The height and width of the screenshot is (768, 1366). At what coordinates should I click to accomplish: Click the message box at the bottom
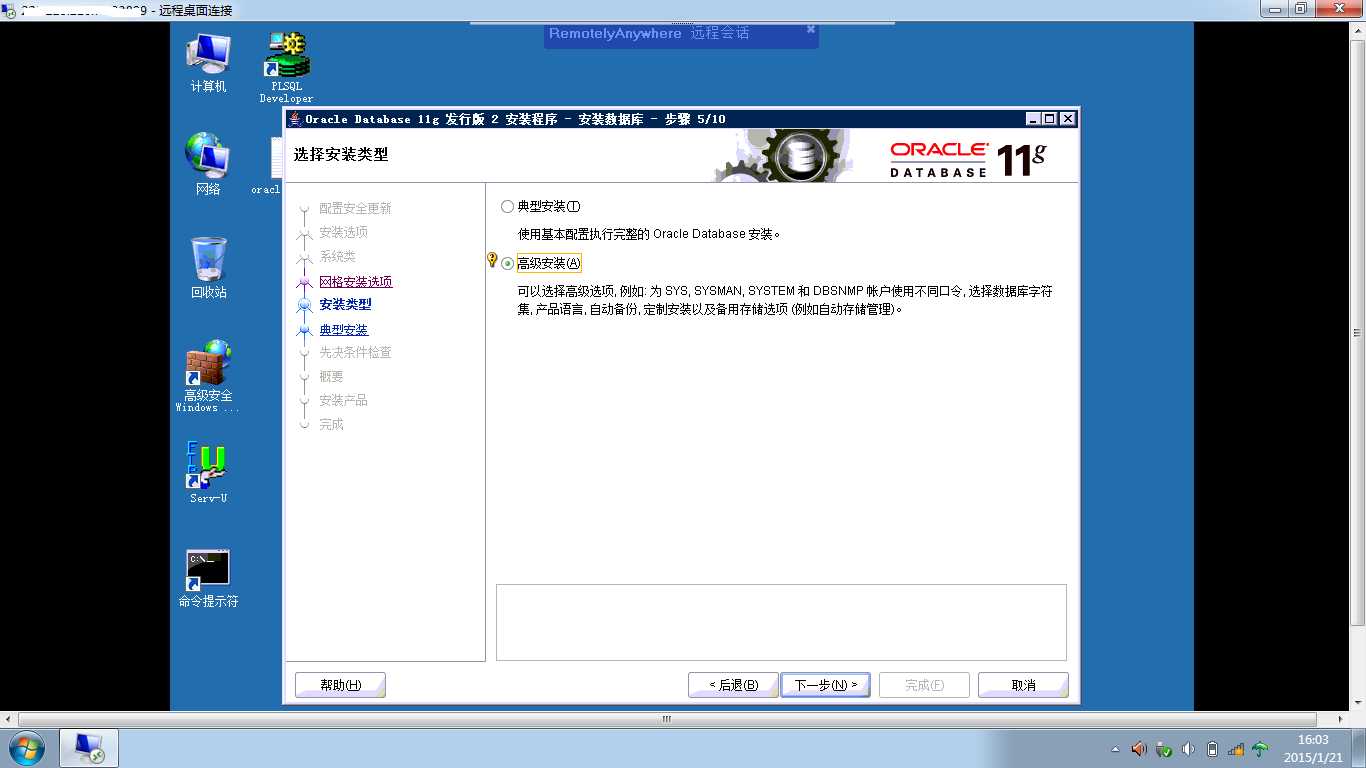[x=781, y=622]
